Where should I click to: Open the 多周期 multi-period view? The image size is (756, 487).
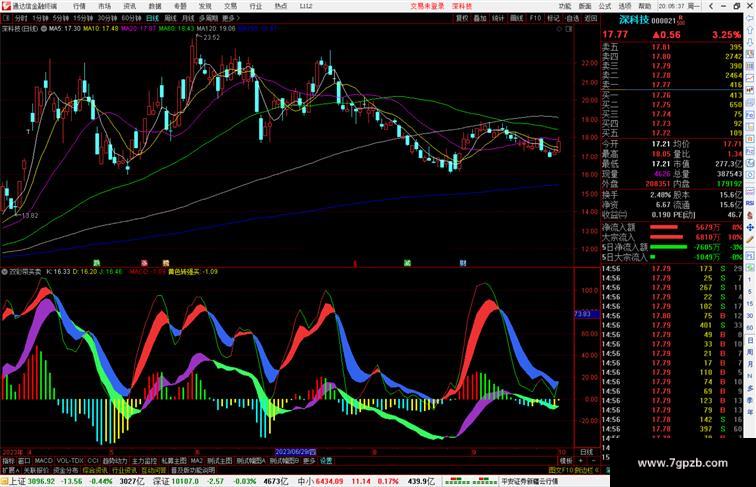208,18
